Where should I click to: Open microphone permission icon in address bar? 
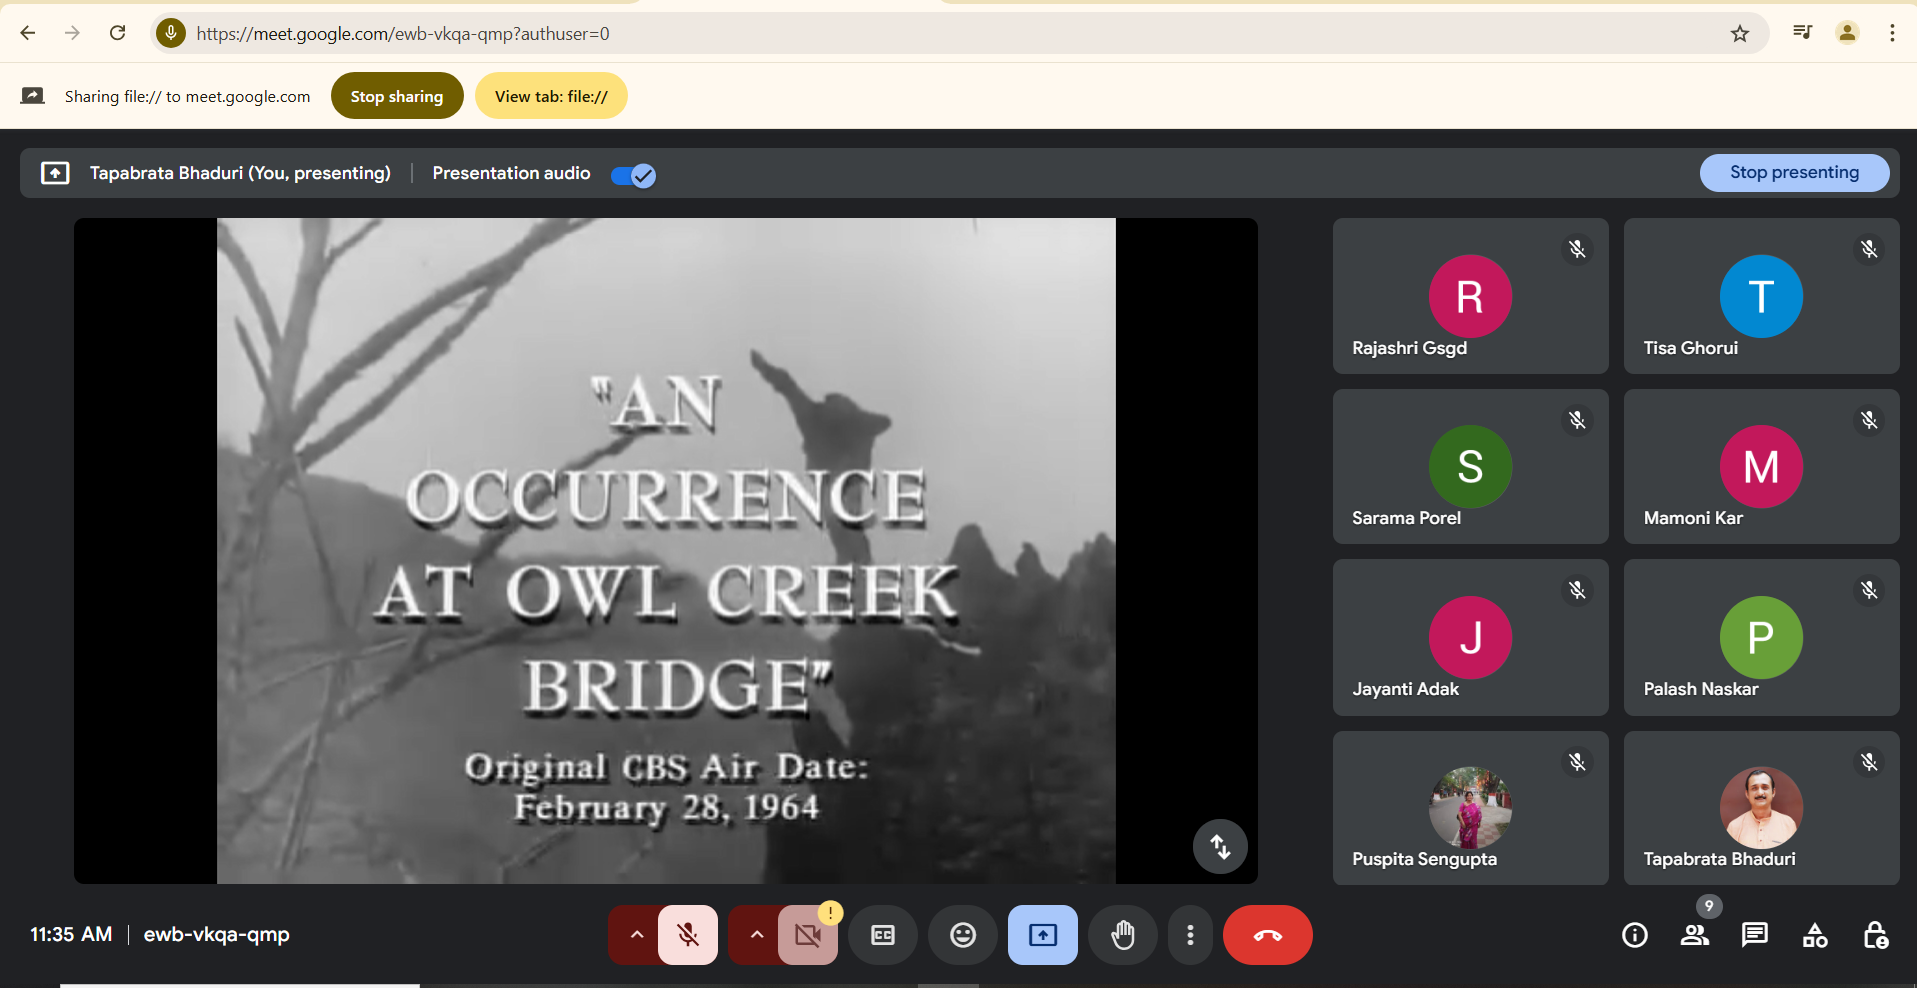(x=171, y=33)
